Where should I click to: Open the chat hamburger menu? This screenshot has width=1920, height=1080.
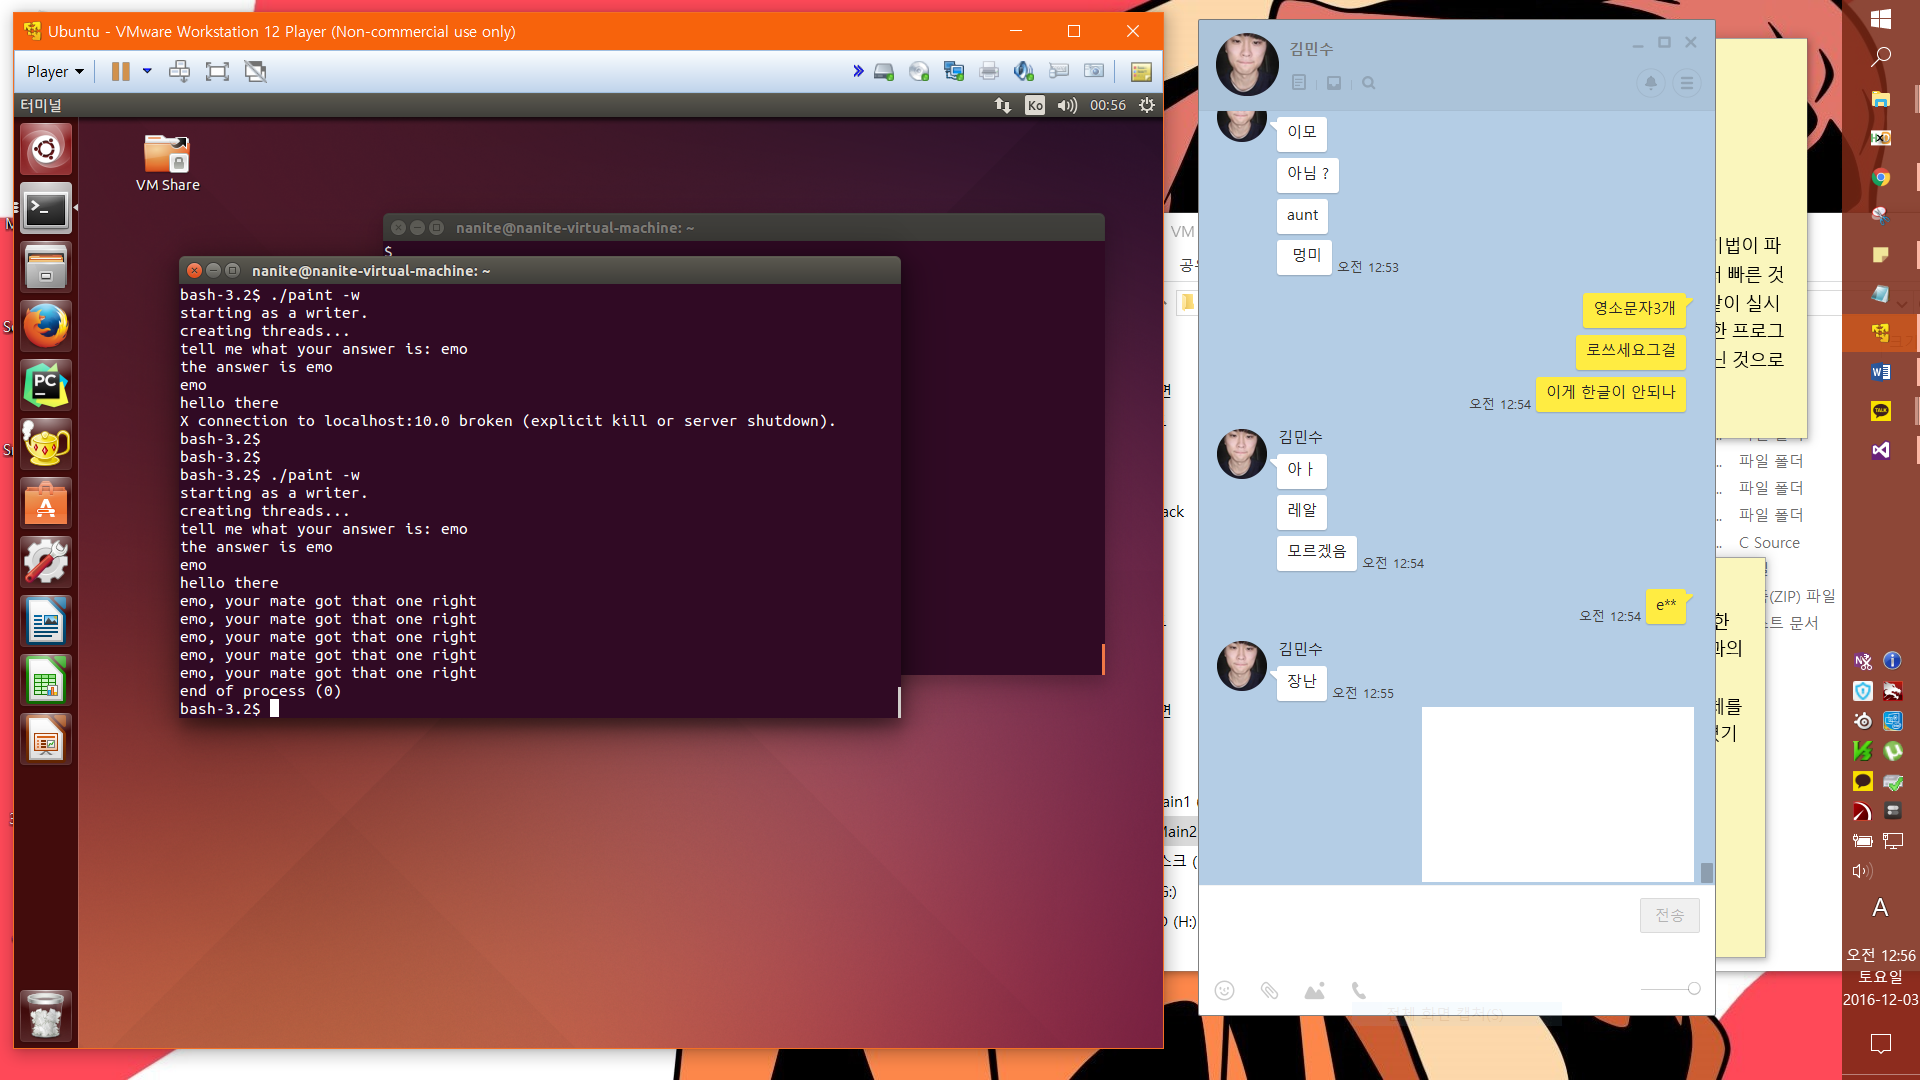tap(1687, 83)
